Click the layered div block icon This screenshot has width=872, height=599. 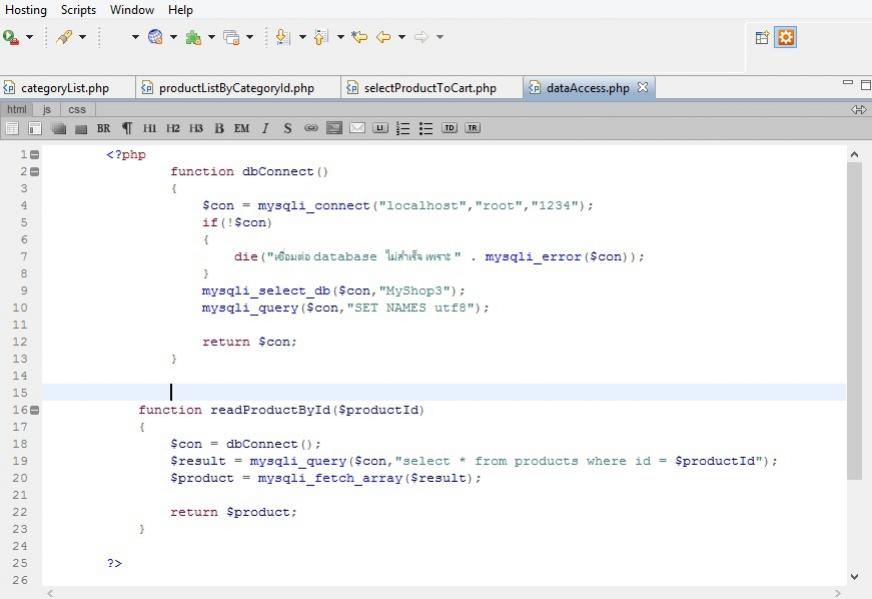coord(58,128)
